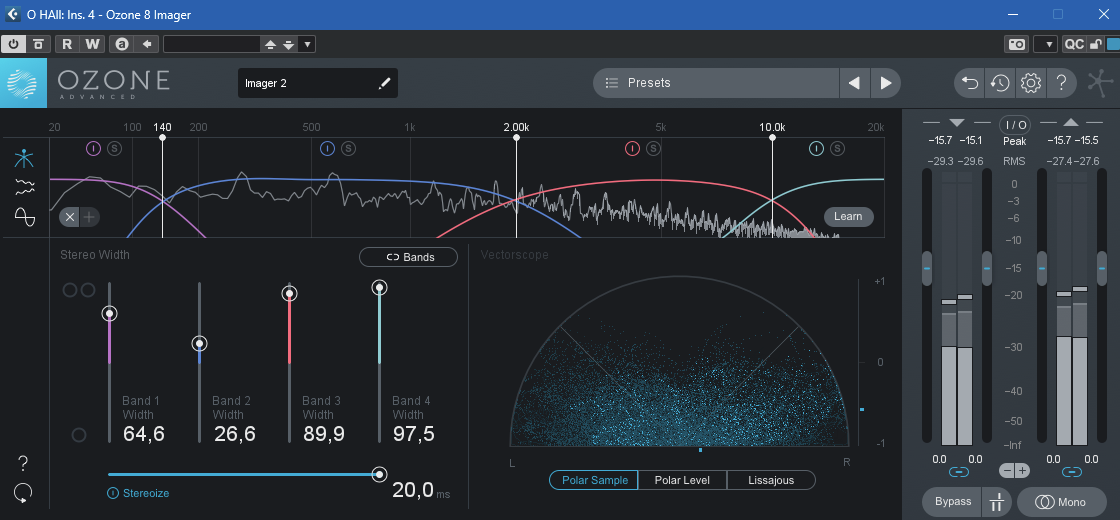Switch to Polar Sample tab

coord(594,480)
